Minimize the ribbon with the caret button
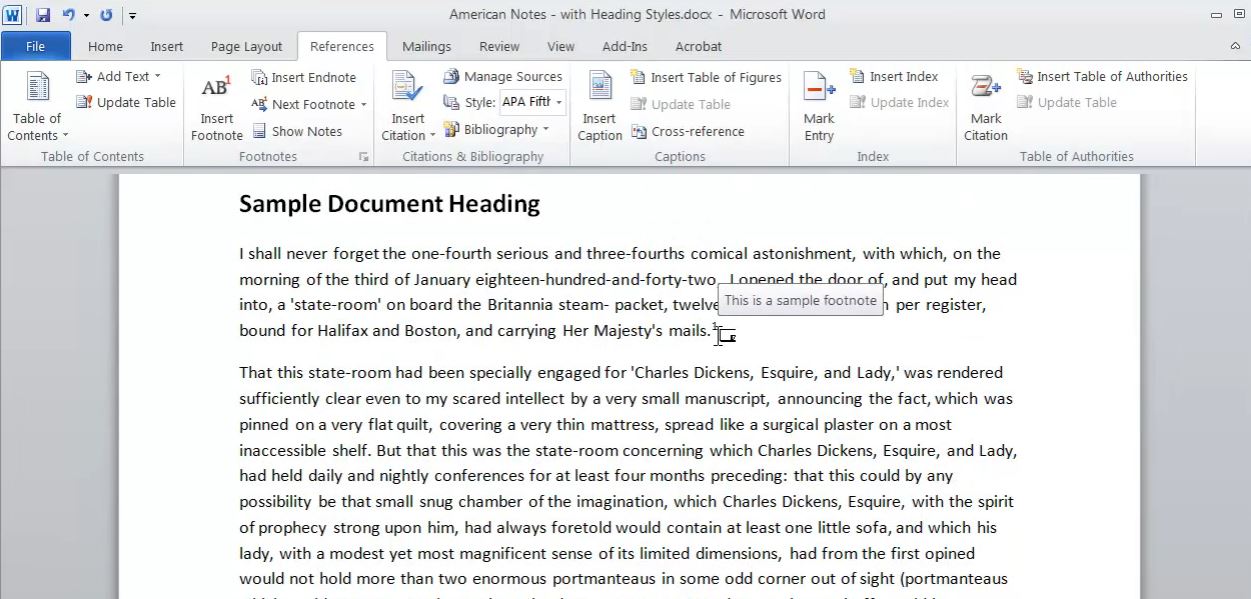 pyautogui.click(x=1235, y=46)
